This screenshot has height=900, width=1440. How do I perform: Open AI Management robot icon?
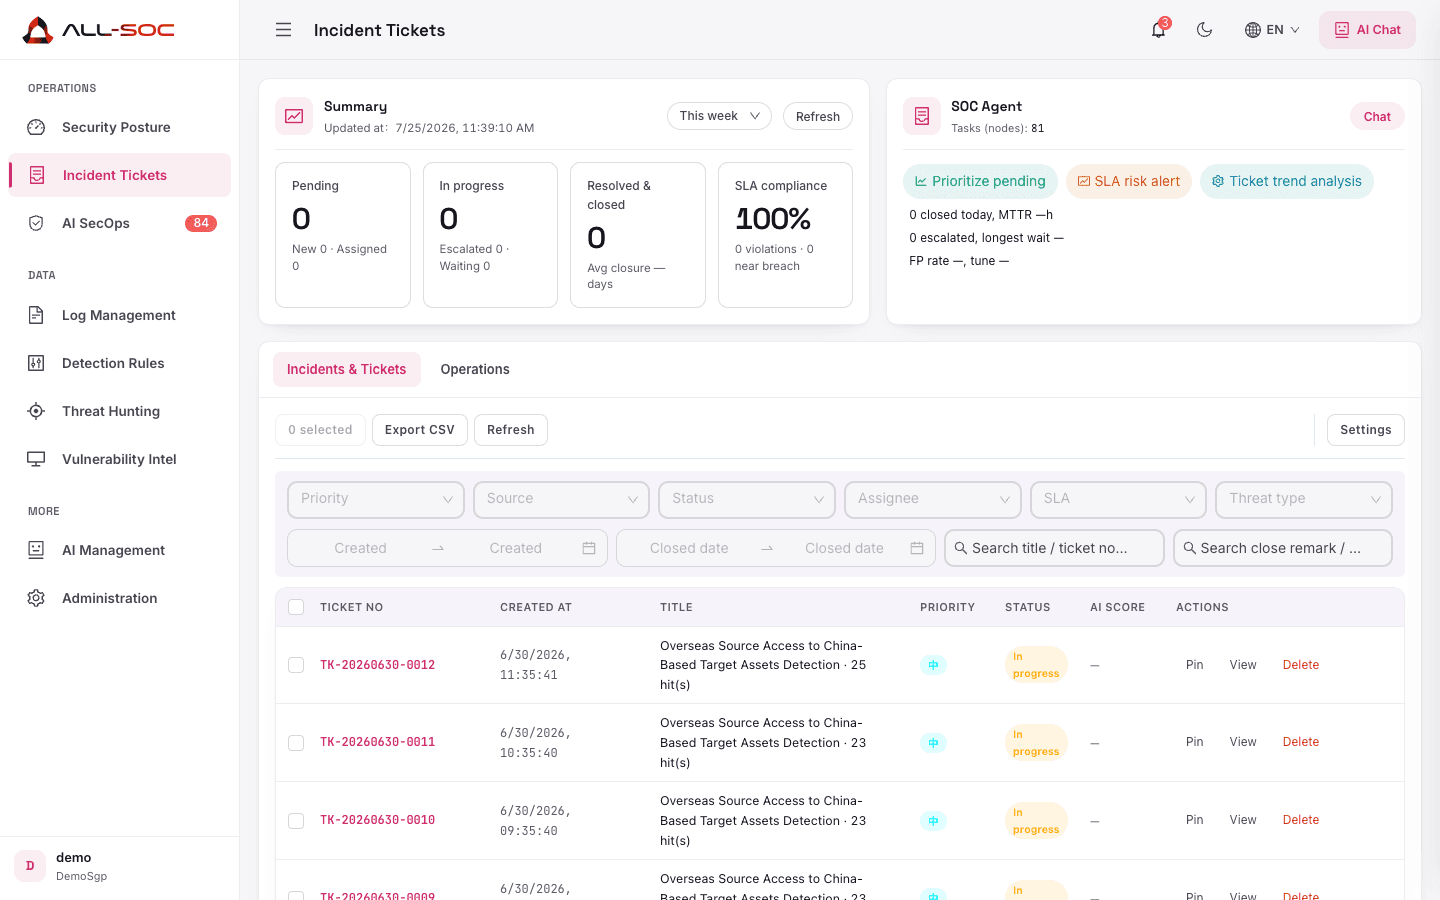coord(36,550)
